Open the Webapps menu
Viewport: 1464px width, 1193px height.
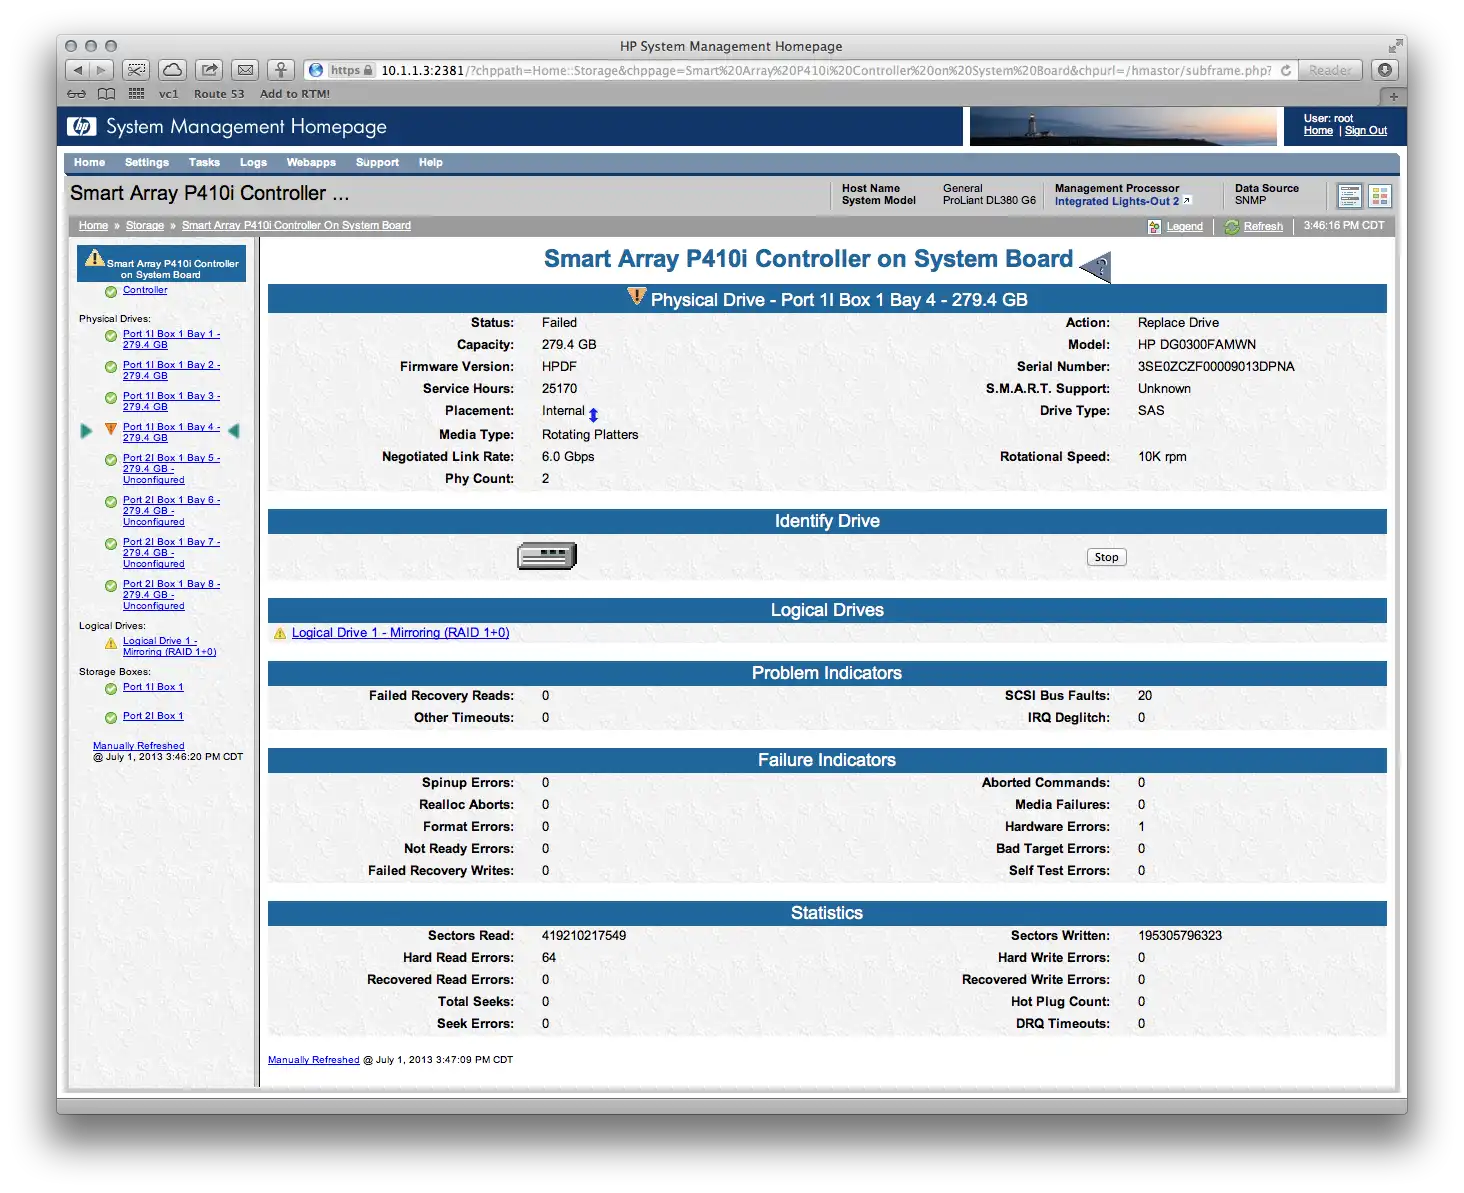(311, 162)
